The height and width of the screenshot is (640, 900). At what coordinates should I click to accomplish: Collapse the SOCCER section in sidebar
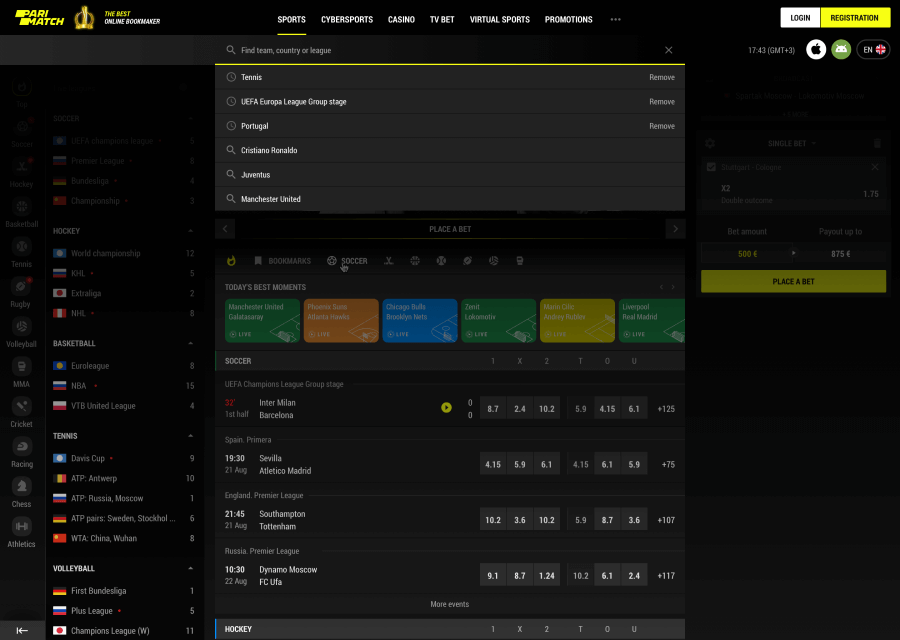pyautogui.click(x=191, y=118)
